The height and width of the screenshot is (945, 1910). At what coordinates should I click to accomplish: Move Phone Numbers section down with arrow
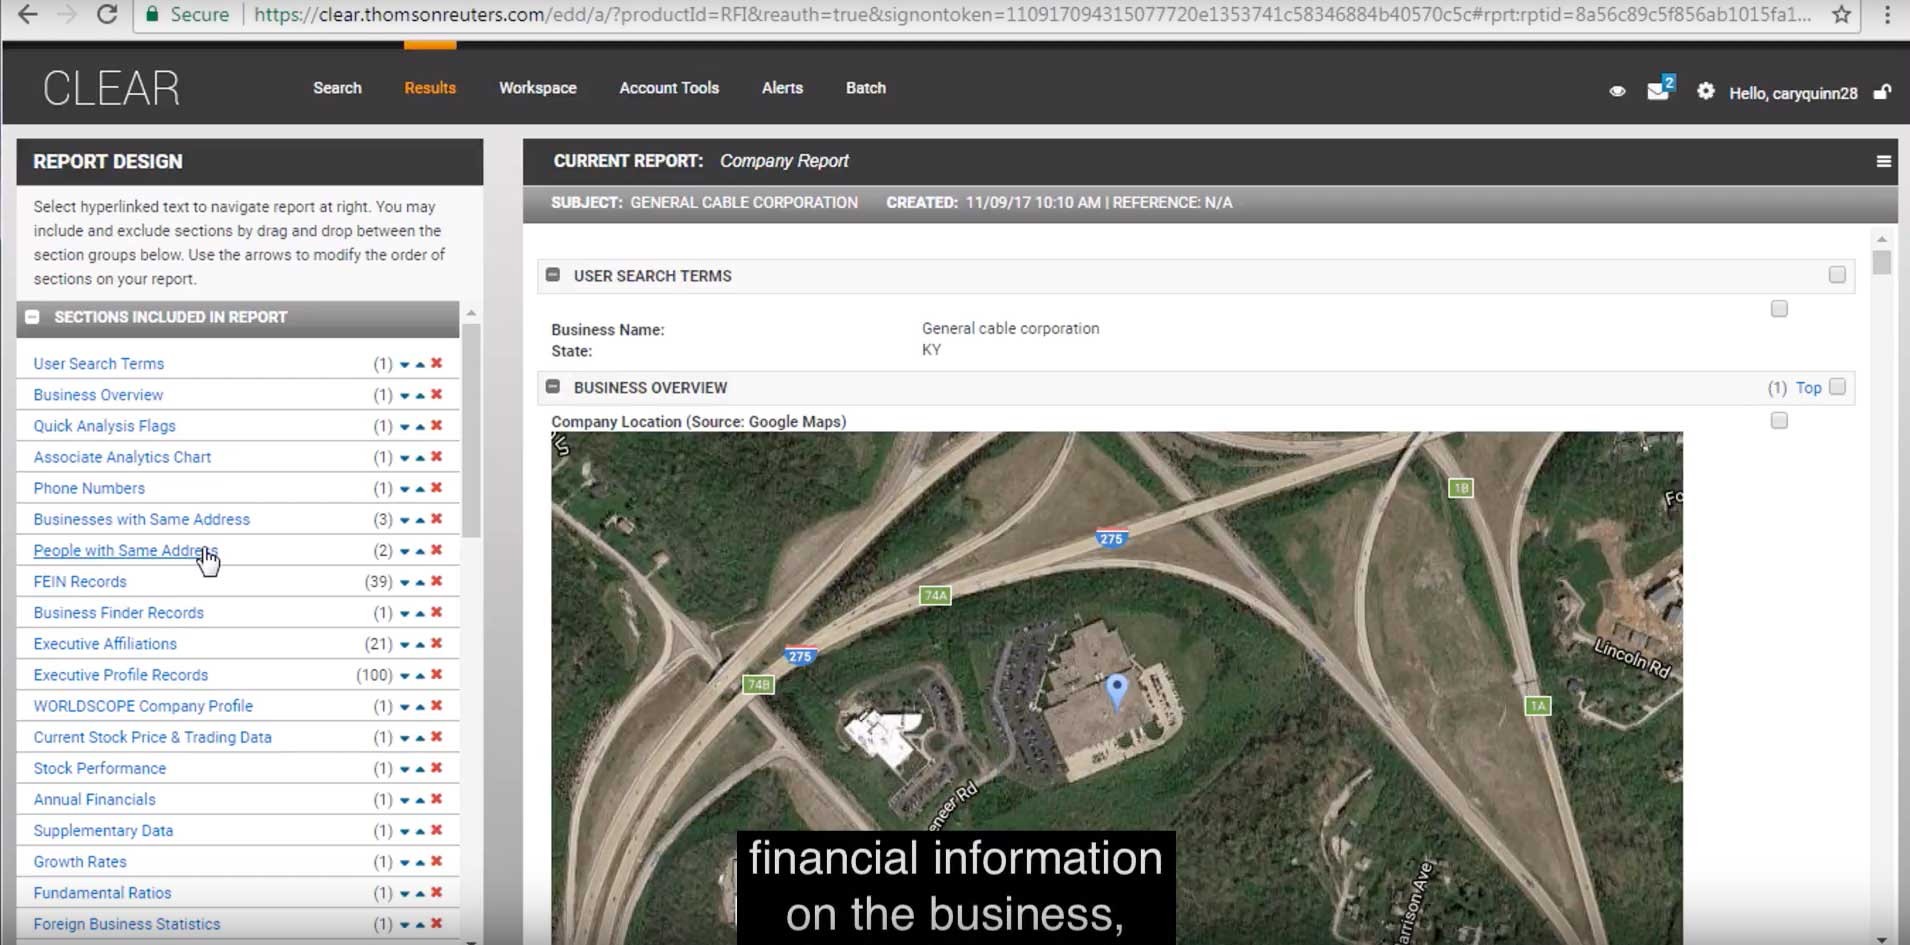pos(404,489)
